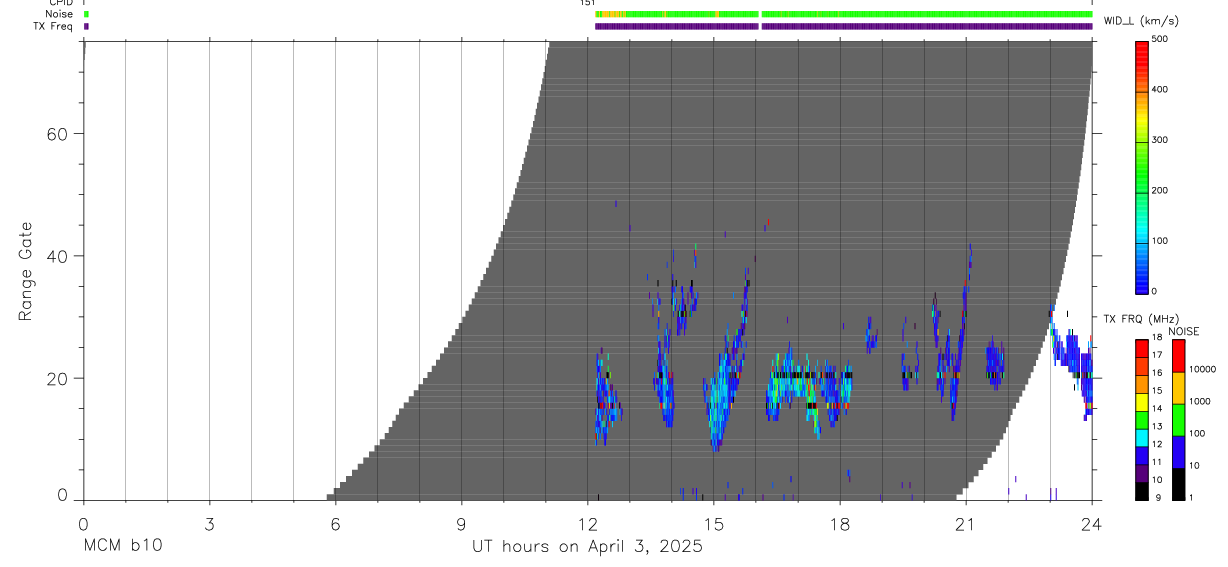
Task: Click the 300 tick on WID colorbar
Action: [x=1162, y=141]
